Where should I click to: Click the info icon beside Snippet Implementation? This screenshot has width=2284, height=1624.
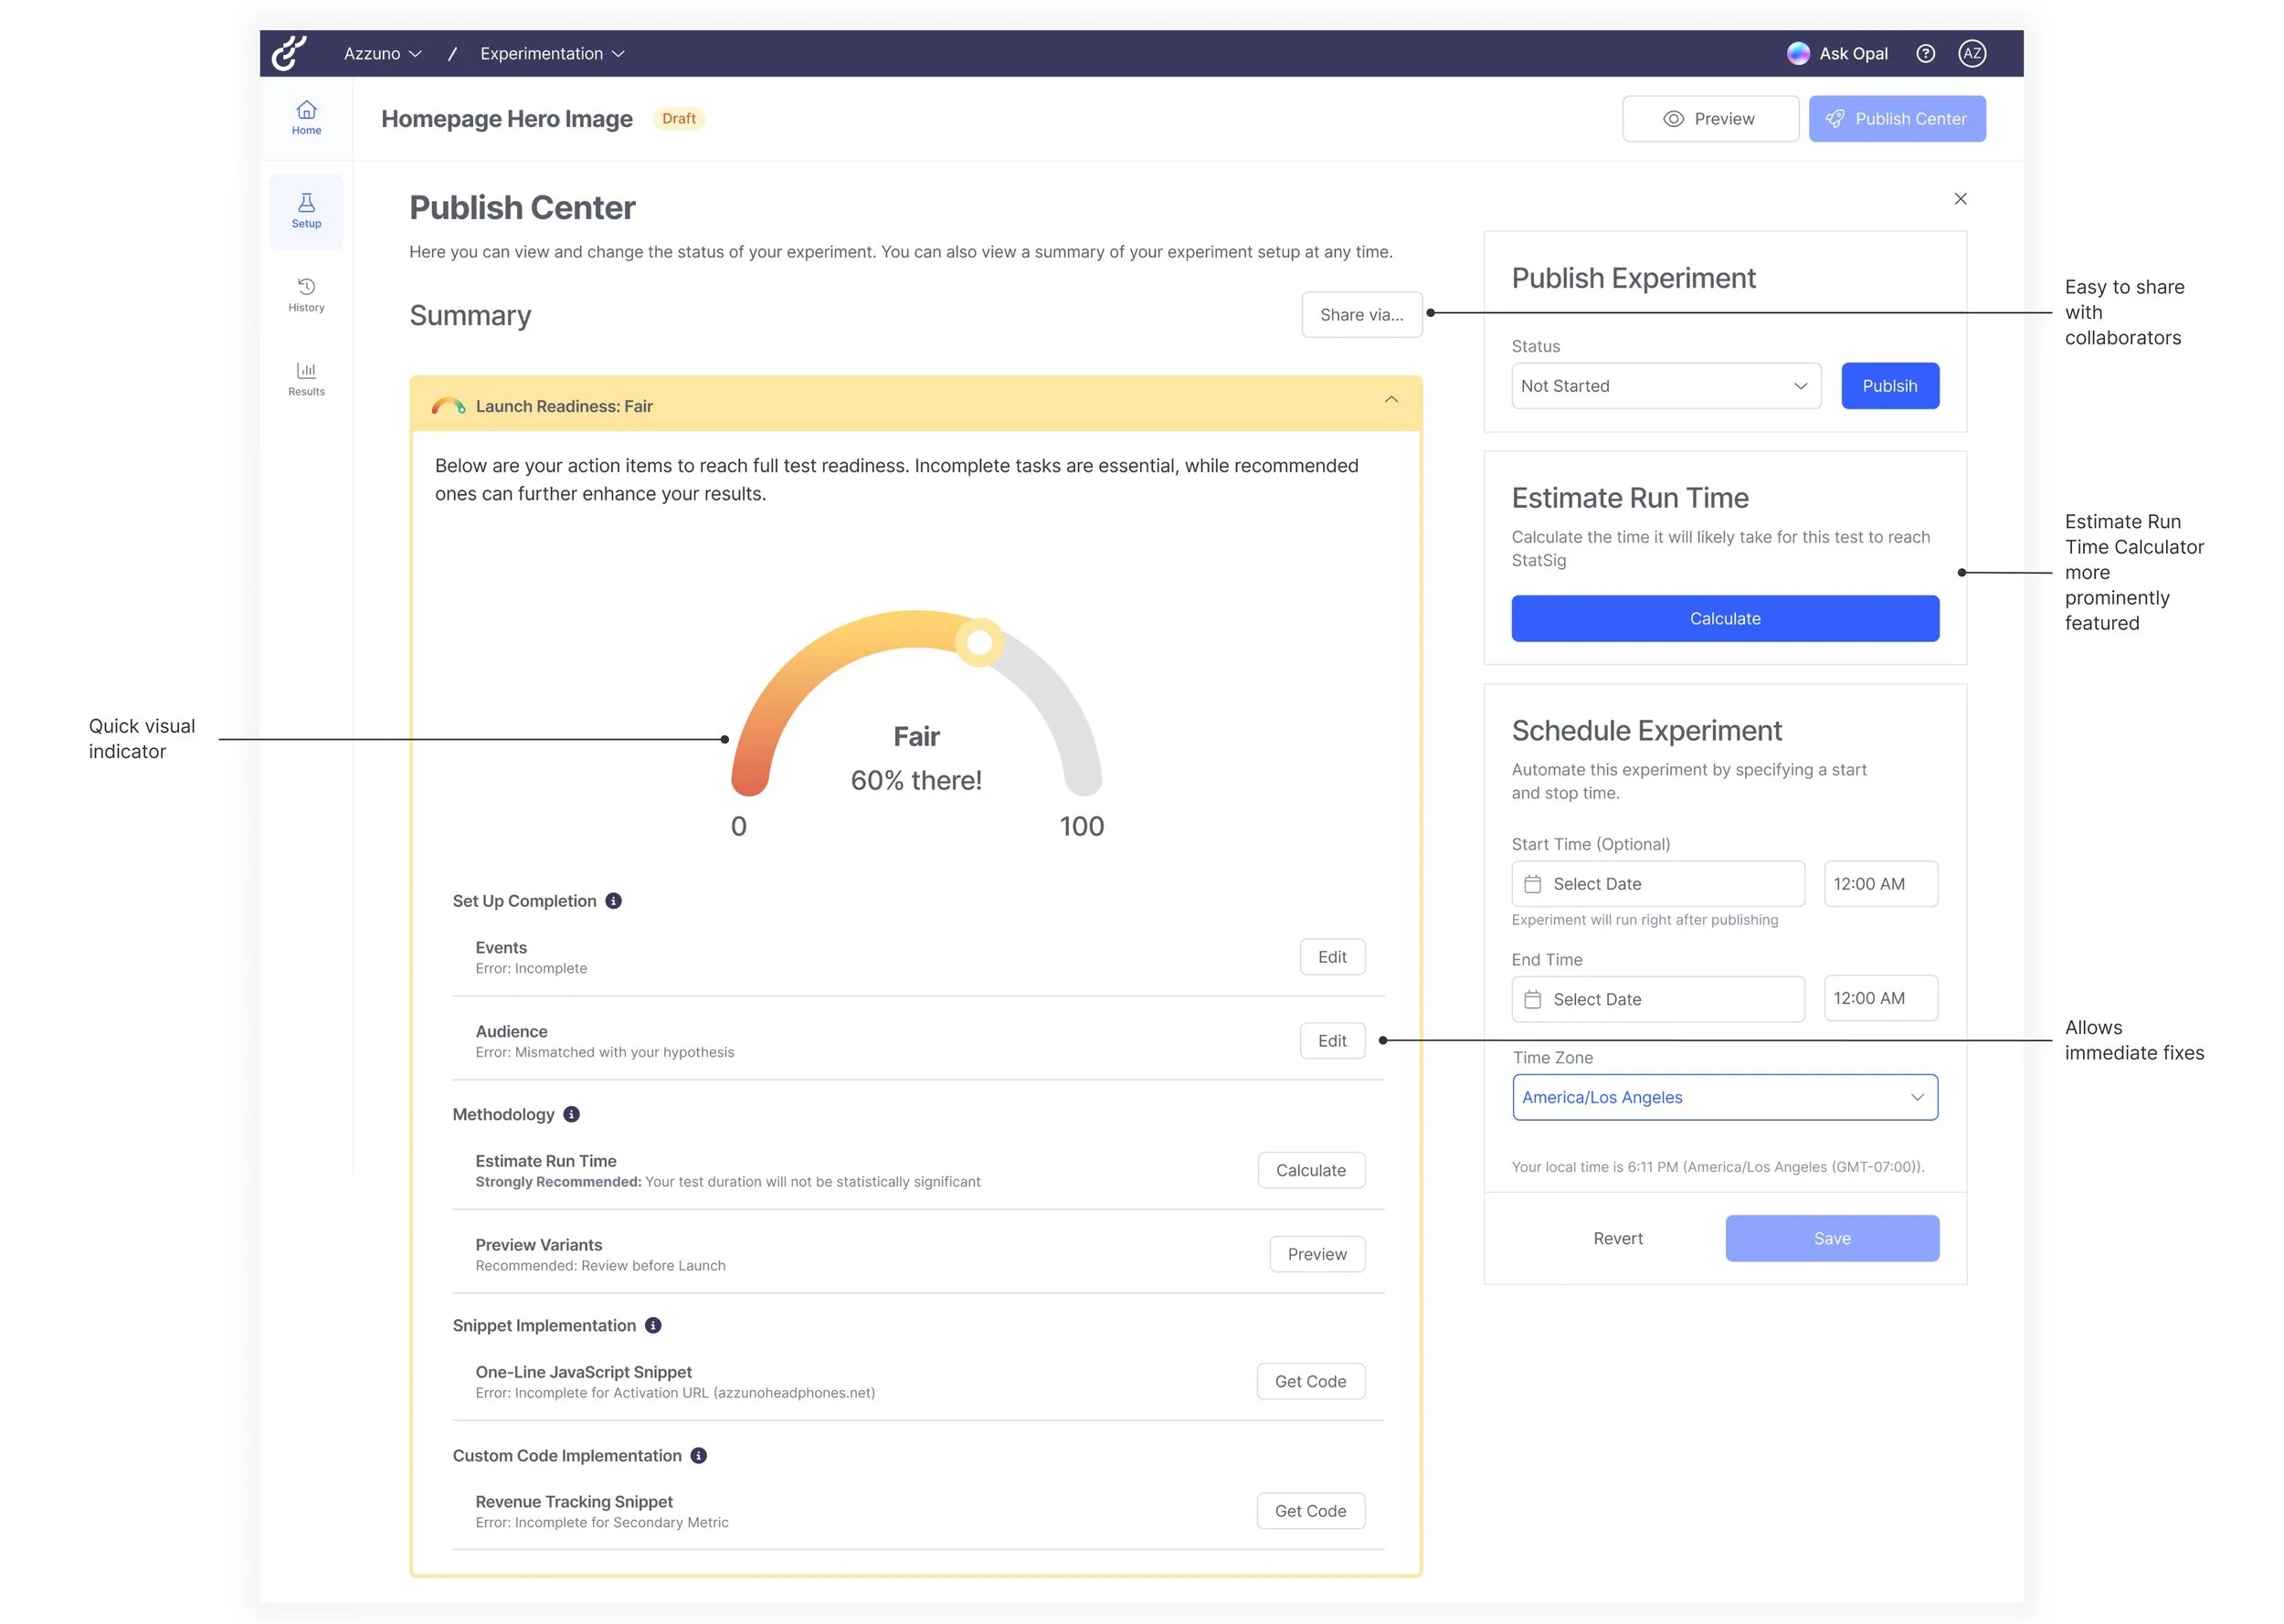coord(653,1325)
